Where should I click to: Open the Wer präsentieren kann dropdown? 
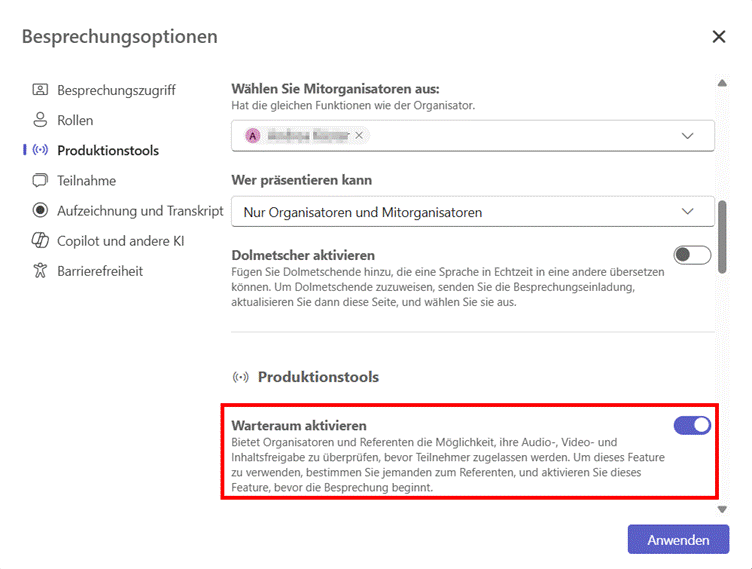pos(473,212)
